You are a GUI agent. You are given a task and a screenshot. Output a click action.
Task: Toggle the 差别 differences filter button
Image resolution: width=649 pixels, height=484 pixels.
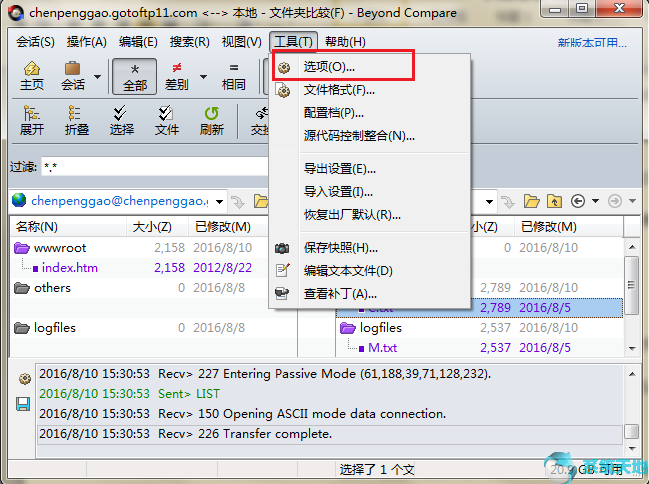(x=177, y=77)
